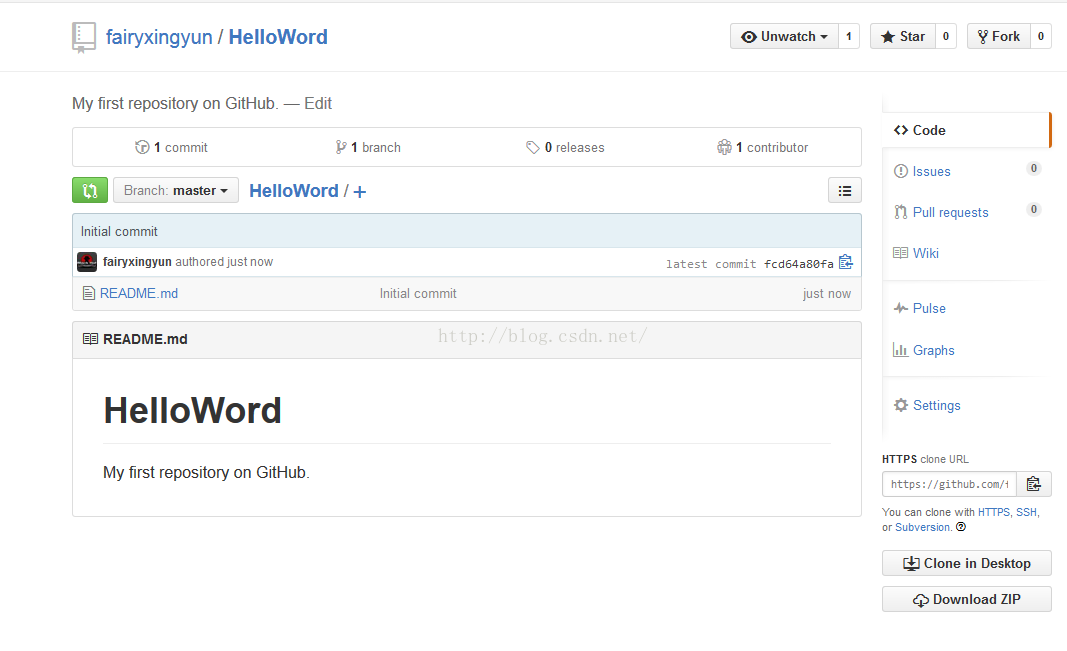Image resolution: width=1067 pixels, height=651 pixels.
Task: Click the fairyxingyun avatar thumbnail
Action: [87, 262]
